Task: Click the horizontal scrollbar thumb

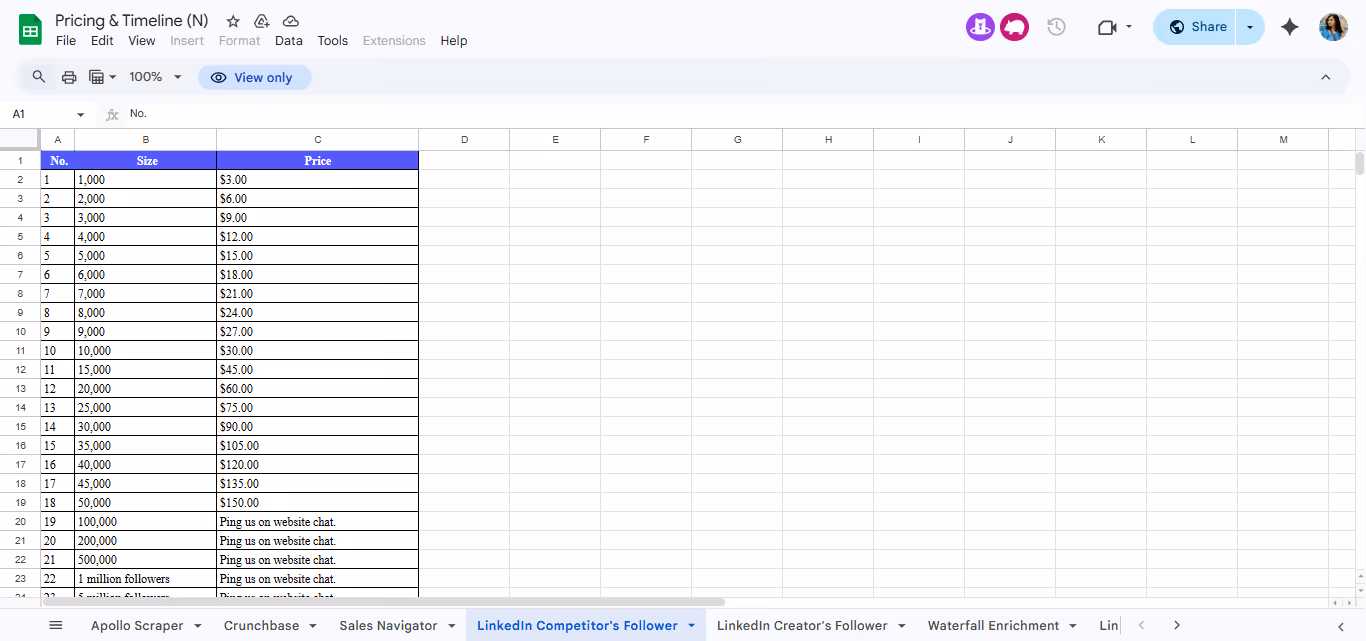Action: 383,602
